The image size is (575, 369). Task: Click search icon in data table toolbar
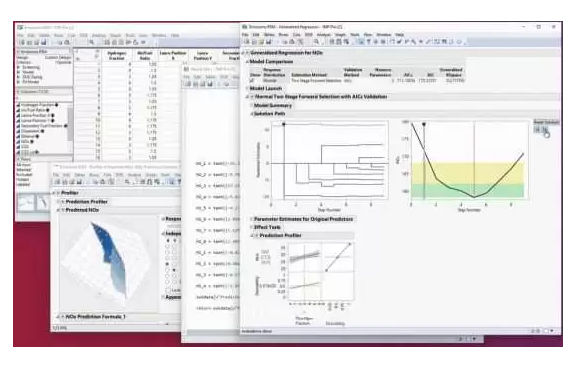click(92, 43)
